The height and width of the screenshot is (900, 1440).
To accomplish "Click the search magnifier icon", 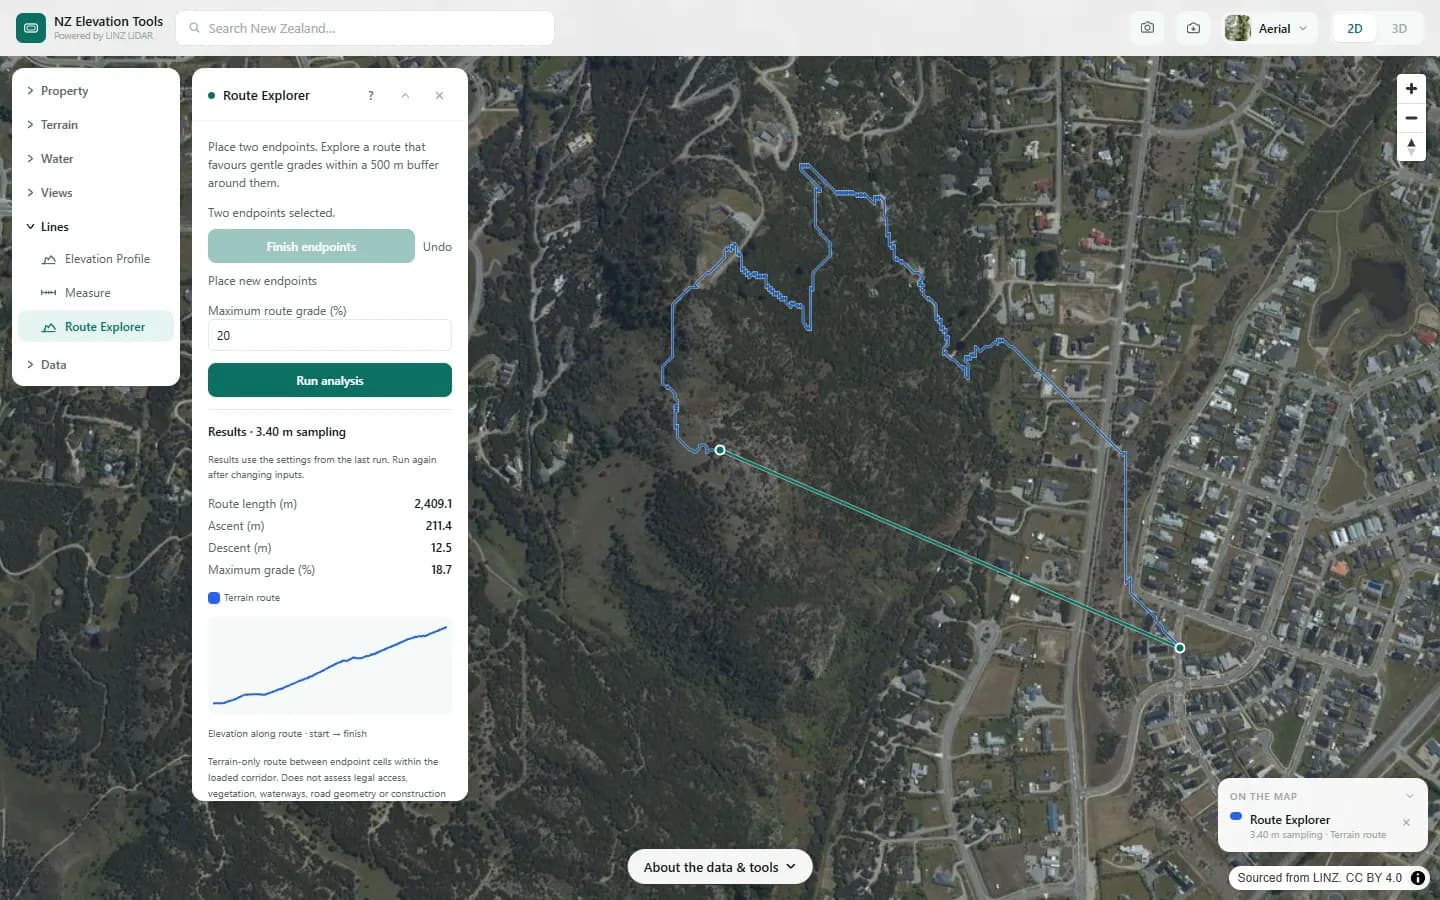I will click(194, 28).
